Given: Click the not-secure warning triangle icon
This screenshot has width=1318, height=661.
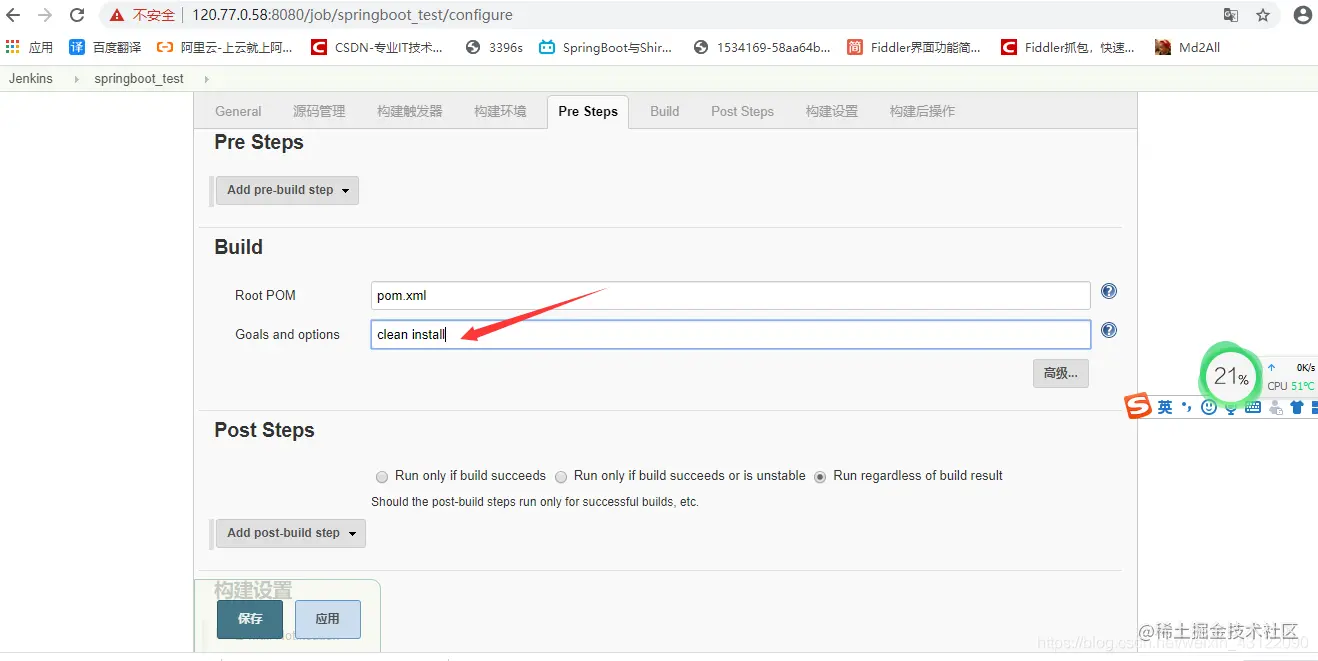Looking at the screenshot, I should [117, 15].
